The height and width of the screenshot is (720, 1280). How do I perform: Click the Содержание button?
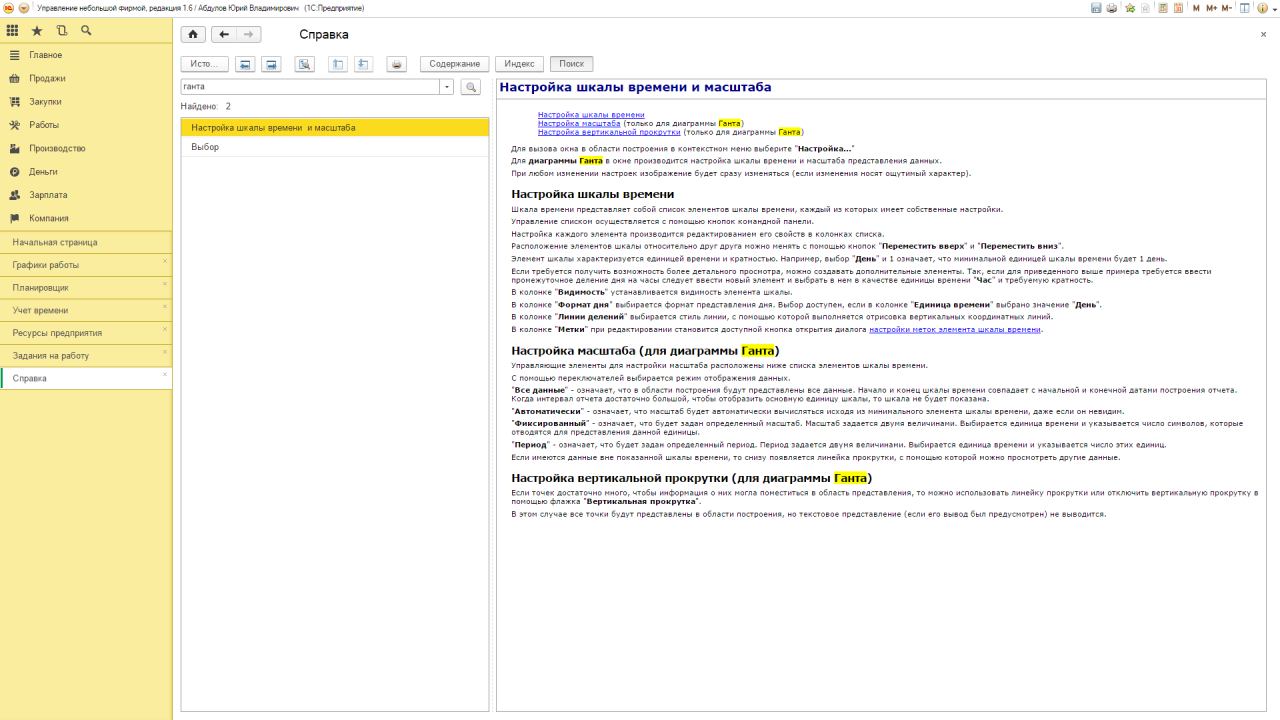tap(455, 64)
